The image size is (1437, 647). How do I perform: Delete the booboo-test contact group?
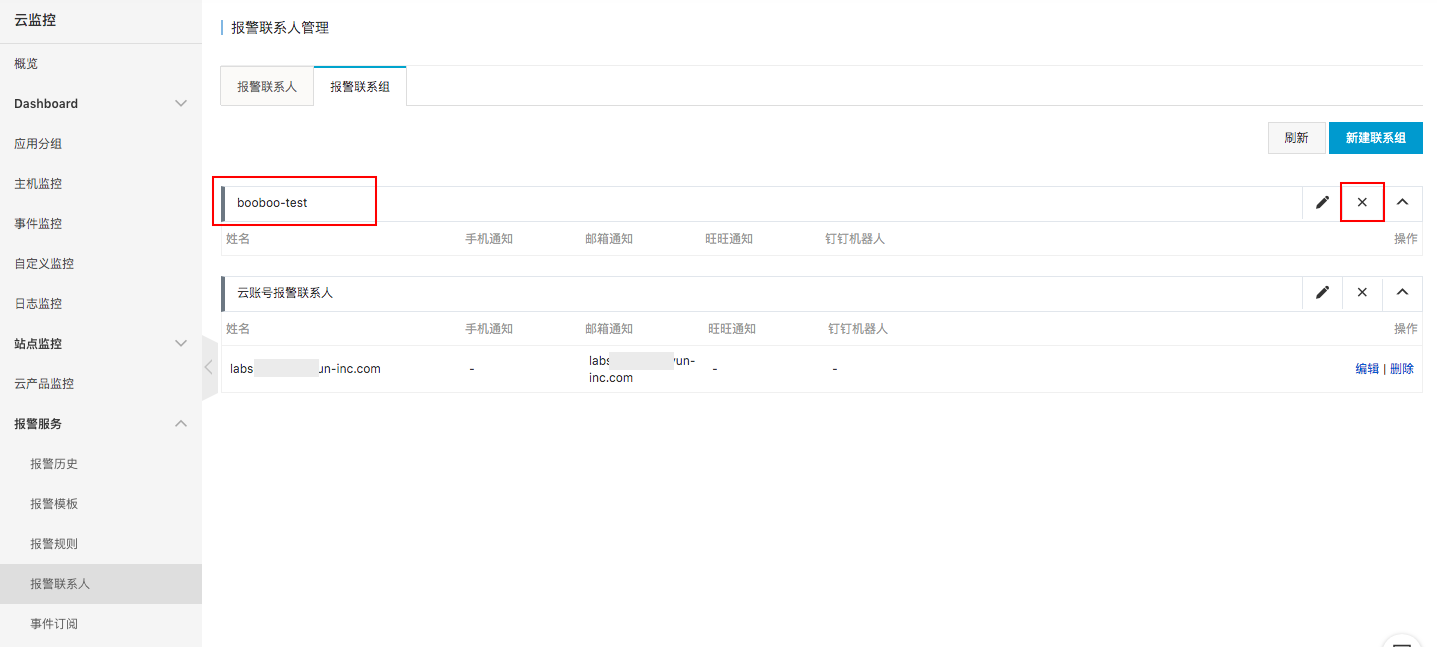click(x=1362, y=203)
